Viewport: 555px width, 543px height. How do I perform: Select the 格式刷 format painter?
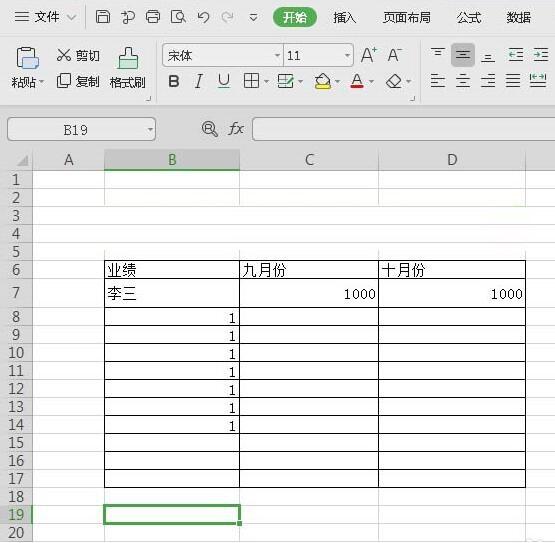127,68
